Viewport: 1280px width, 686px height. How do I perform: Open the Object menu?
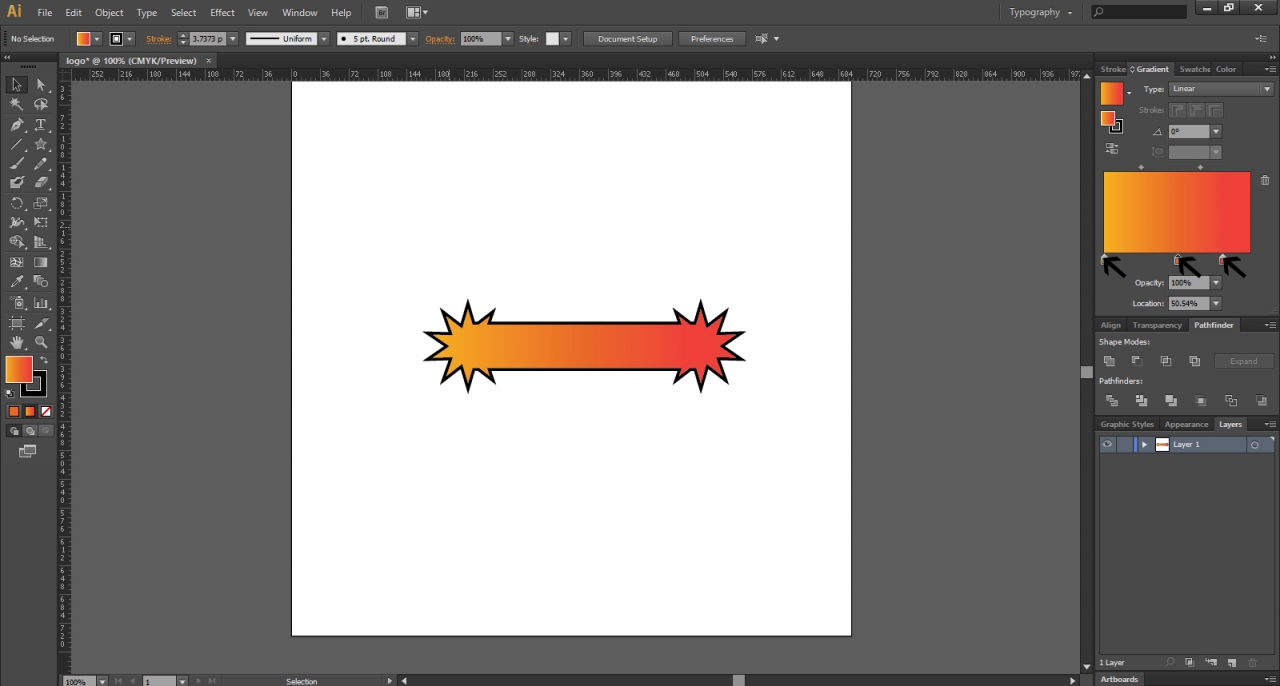109,13
